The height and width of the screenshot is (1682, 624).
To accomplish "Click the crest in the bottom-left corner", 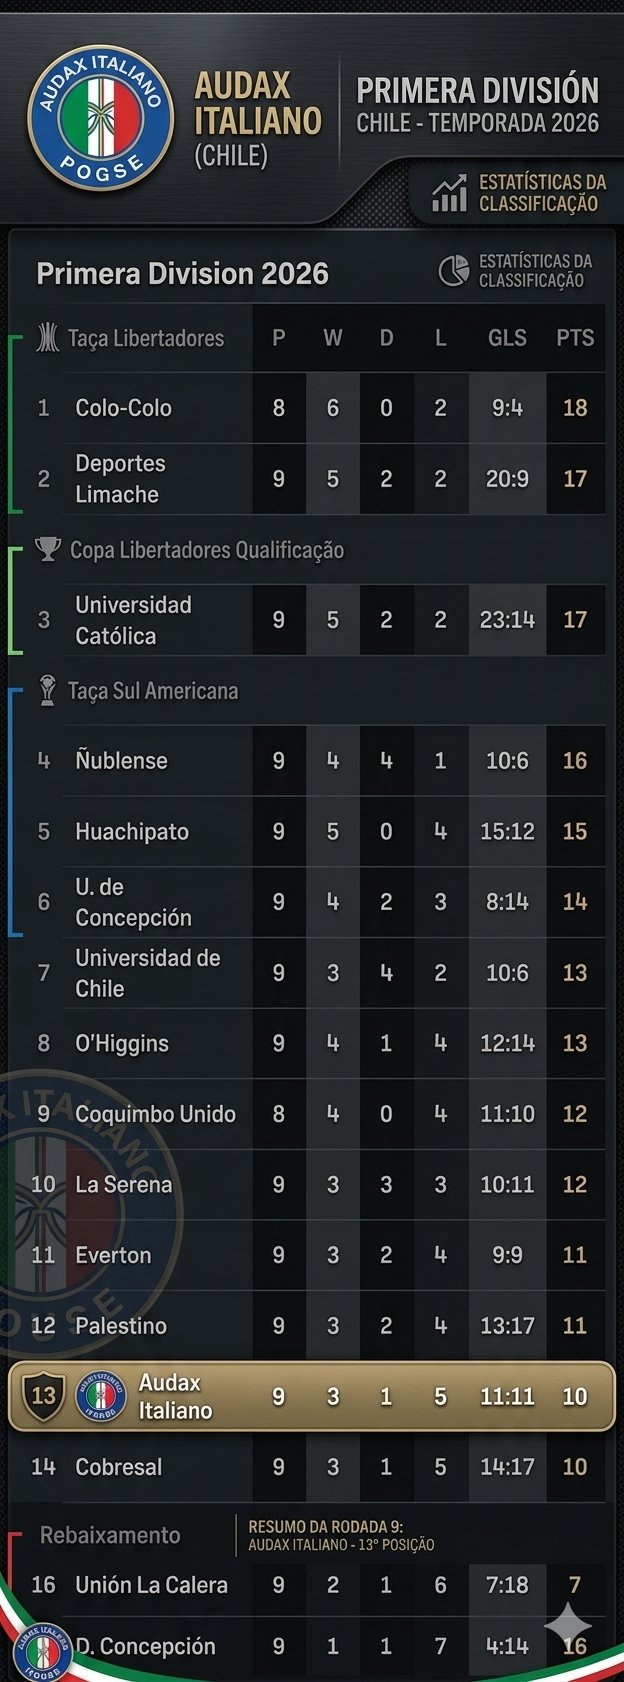I will [x=43, y=1652].
